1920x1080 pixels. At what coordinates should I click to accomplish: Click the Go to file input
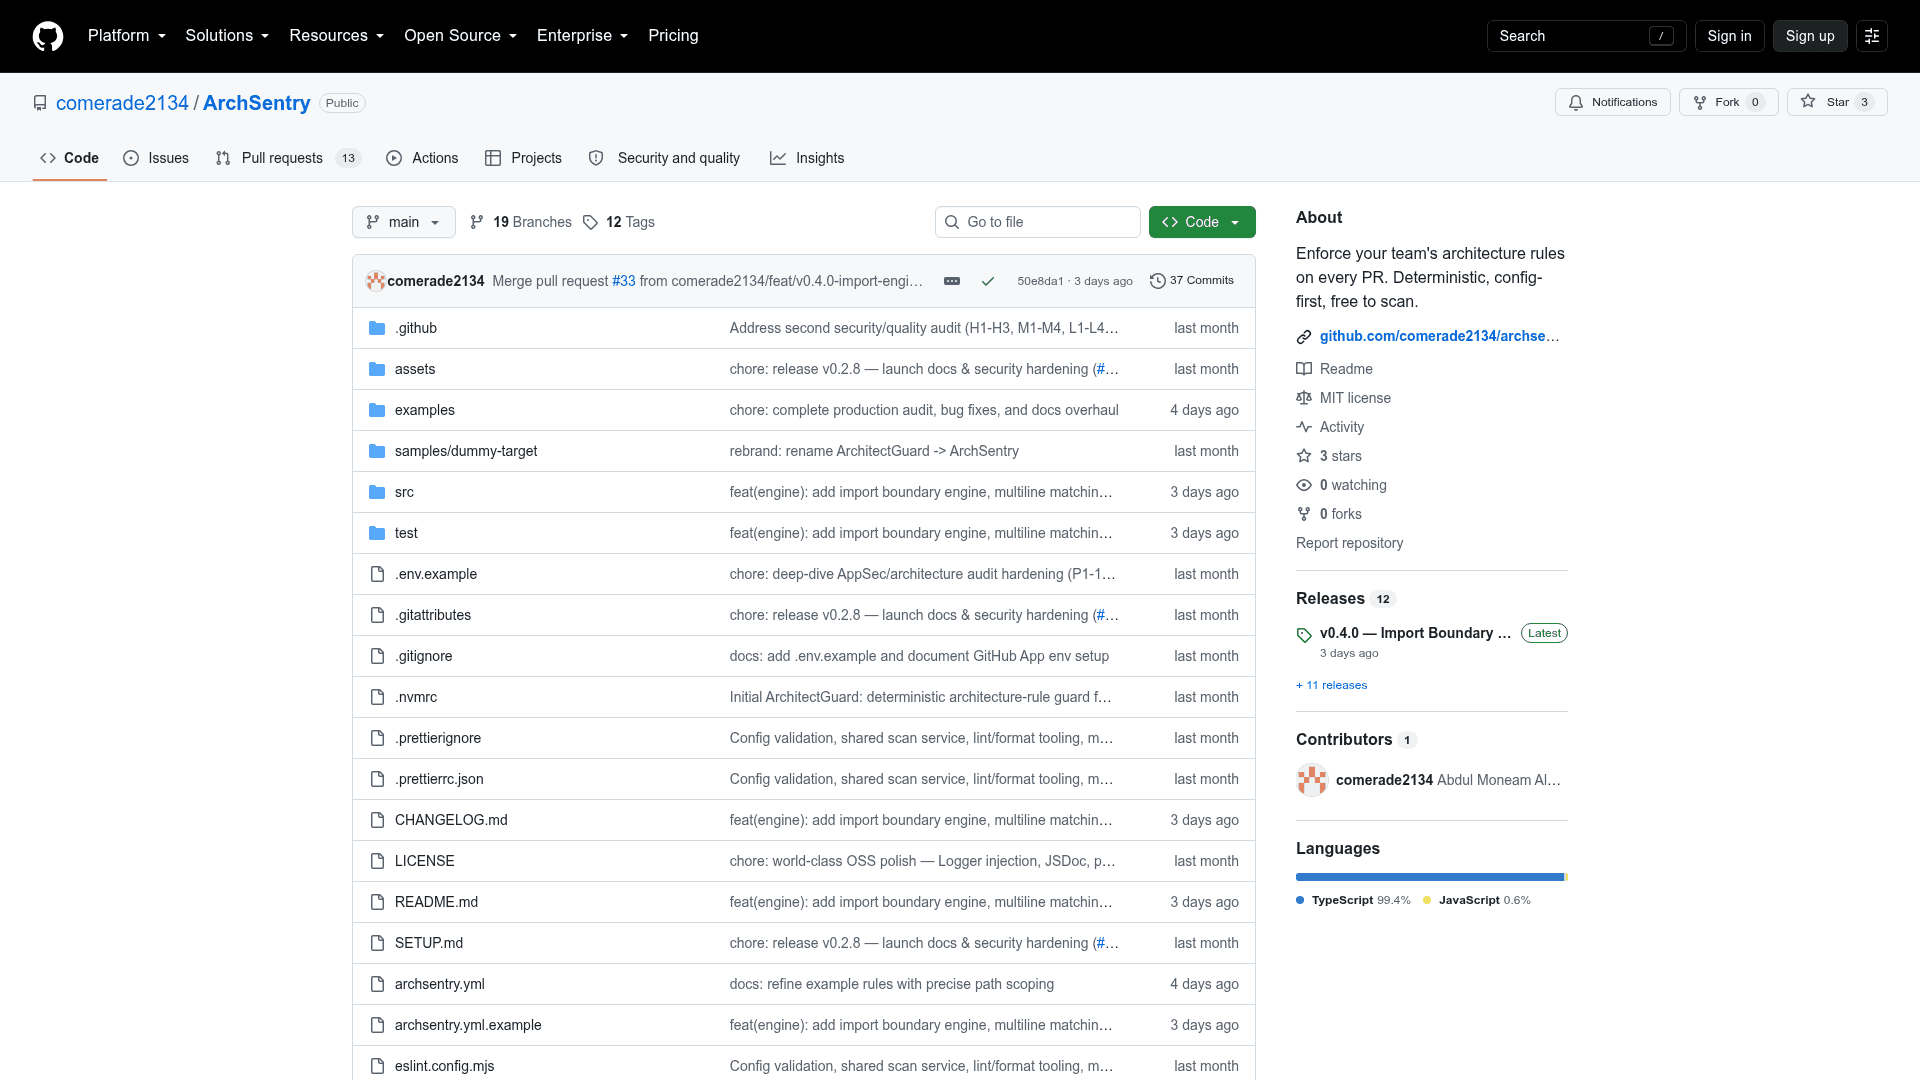tap(1038, 222)
